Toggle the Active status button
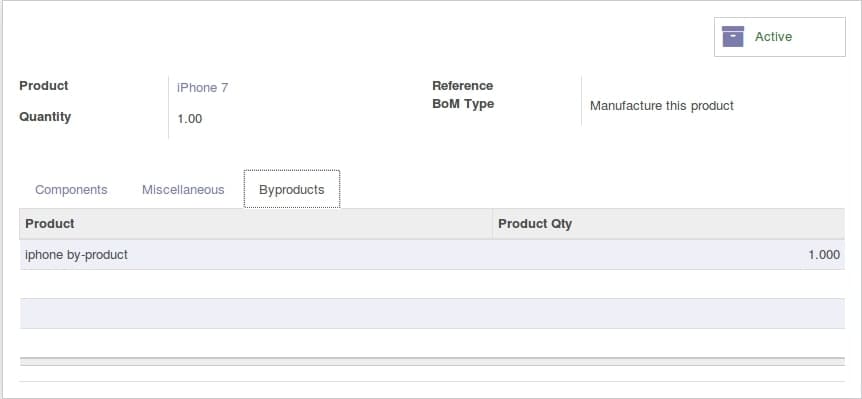 click(x=780, y=37)
